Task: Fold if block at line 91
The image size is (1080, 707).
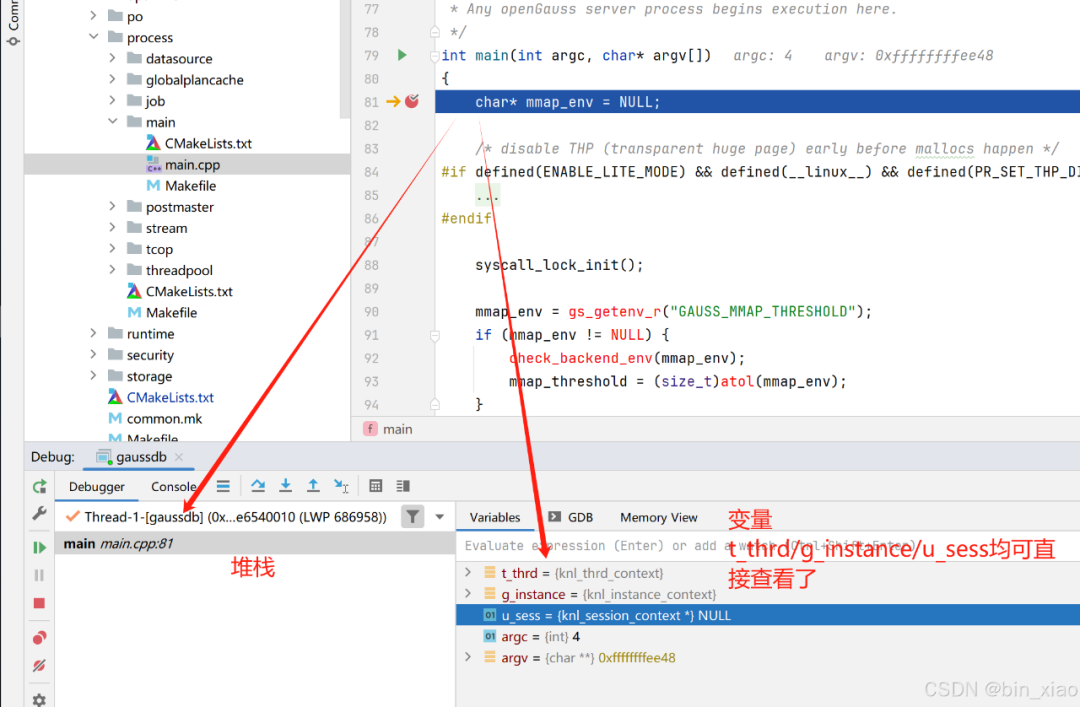Action: click(x=435, y=336)
